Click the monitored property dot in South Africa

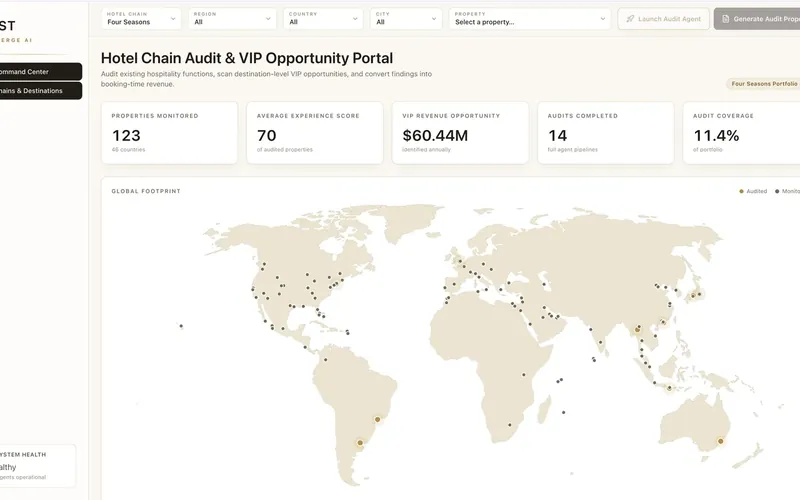(509, 425)
